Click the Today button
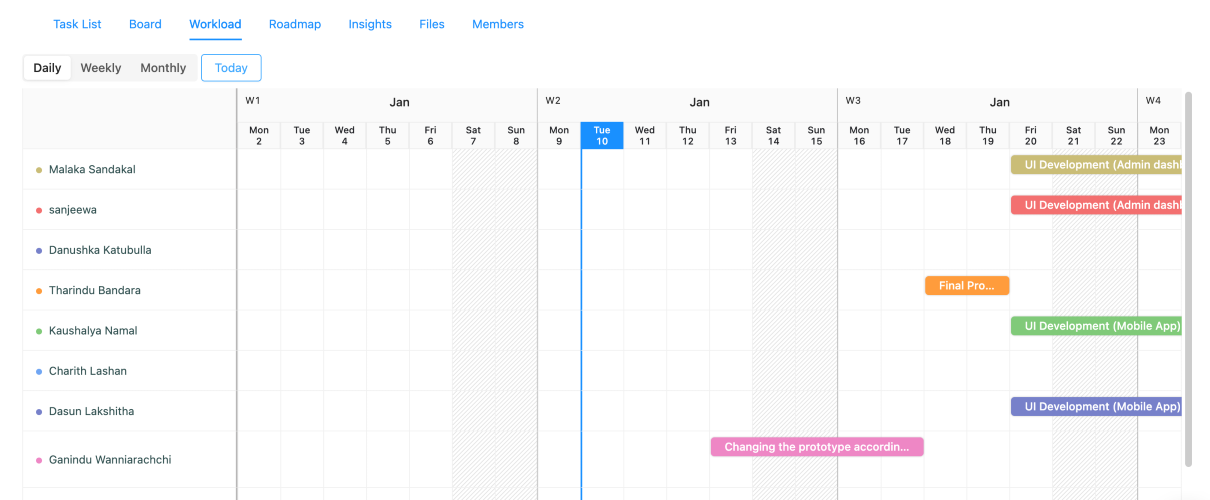This screenshot has height=500, width=1210. point(231,68)
